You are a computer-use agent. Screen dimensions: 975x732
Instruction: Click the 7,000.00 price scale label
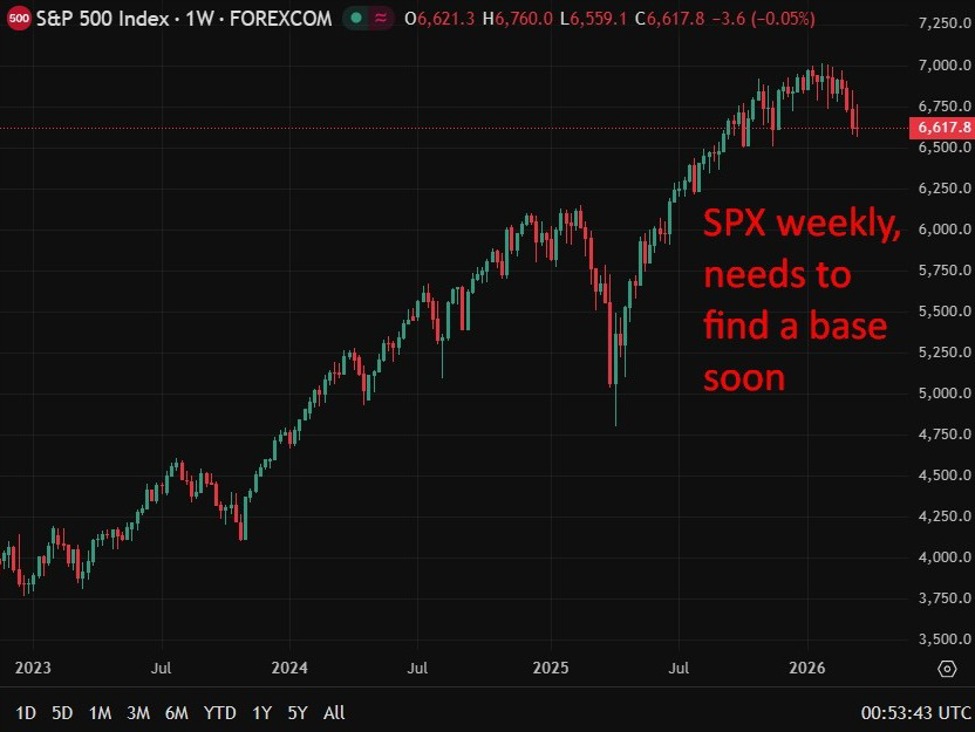[944, 65]
